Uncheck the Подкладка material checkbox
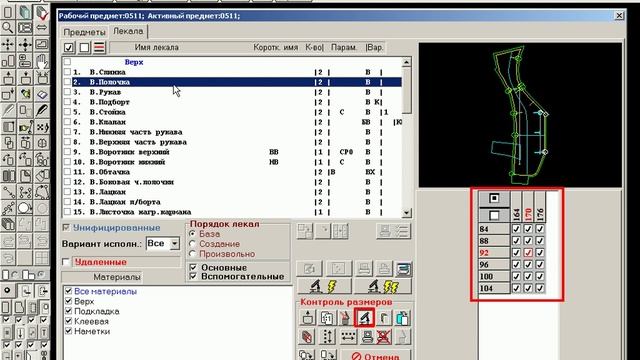 pyautogui.click(x=68, y=311)
